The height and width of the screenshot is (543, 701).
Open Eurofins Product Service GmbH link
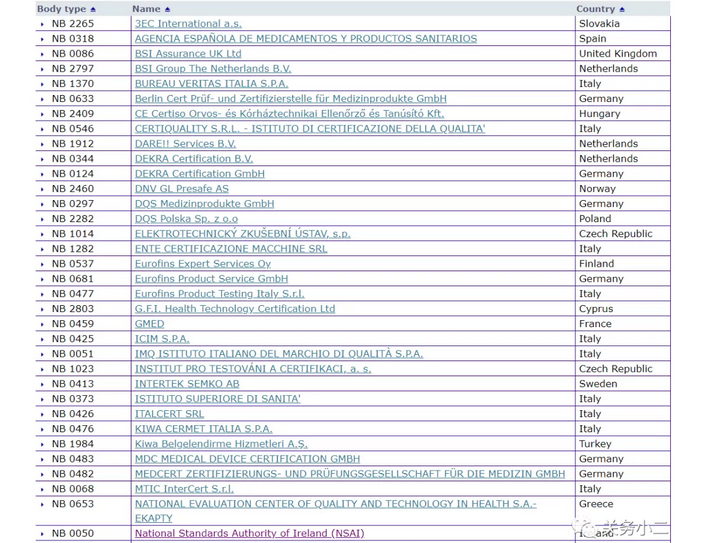click(211, 279)
